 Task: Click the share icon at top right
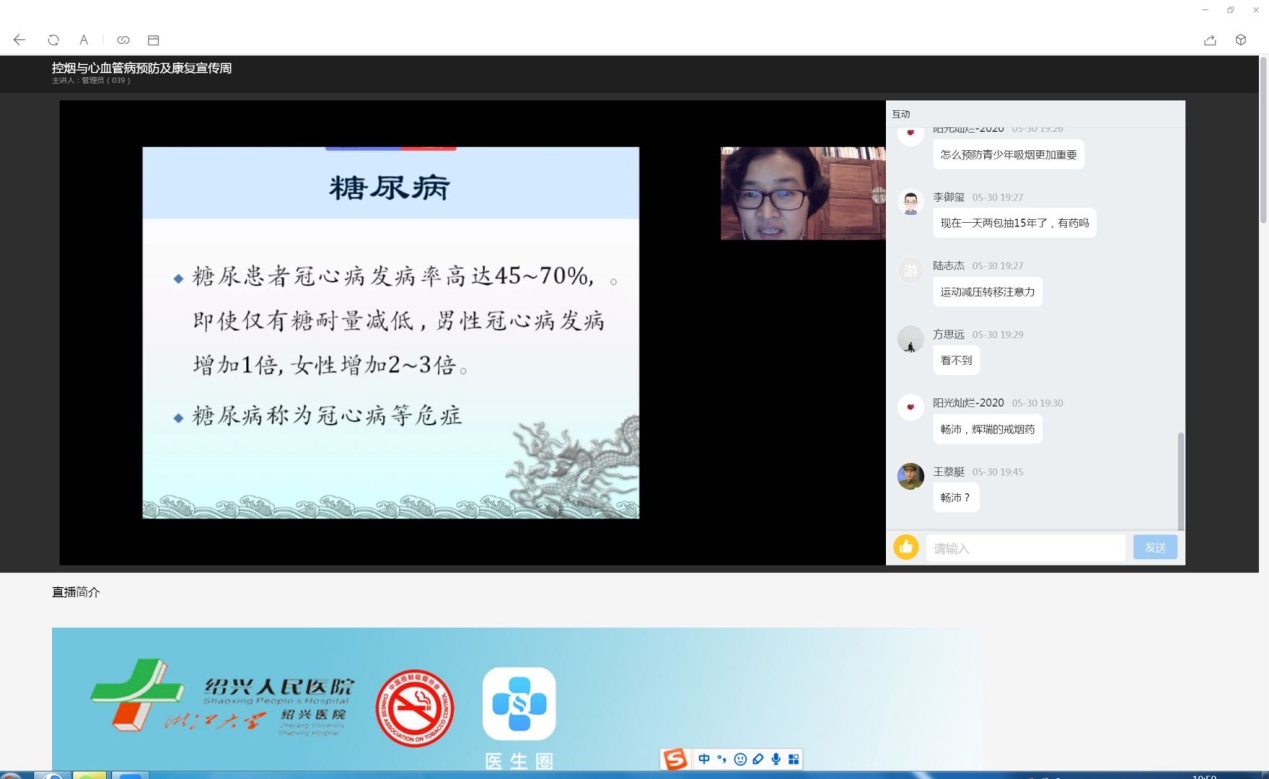(1210, 40)
